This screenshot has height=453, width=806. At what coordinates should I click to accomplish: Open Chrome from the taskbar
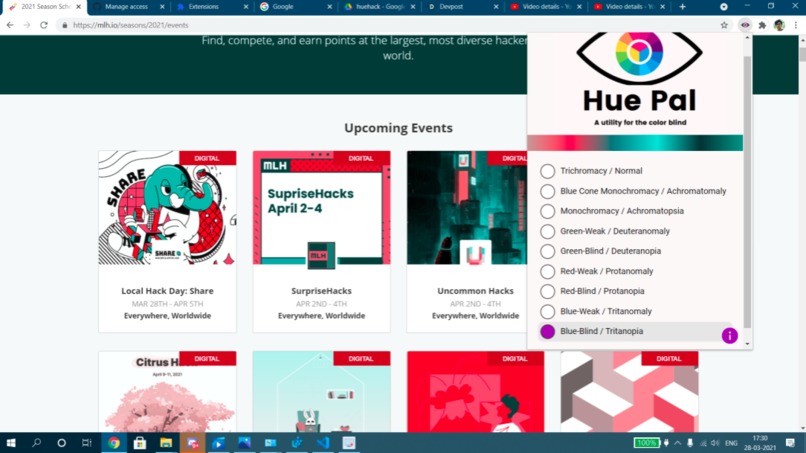[114, 443]
